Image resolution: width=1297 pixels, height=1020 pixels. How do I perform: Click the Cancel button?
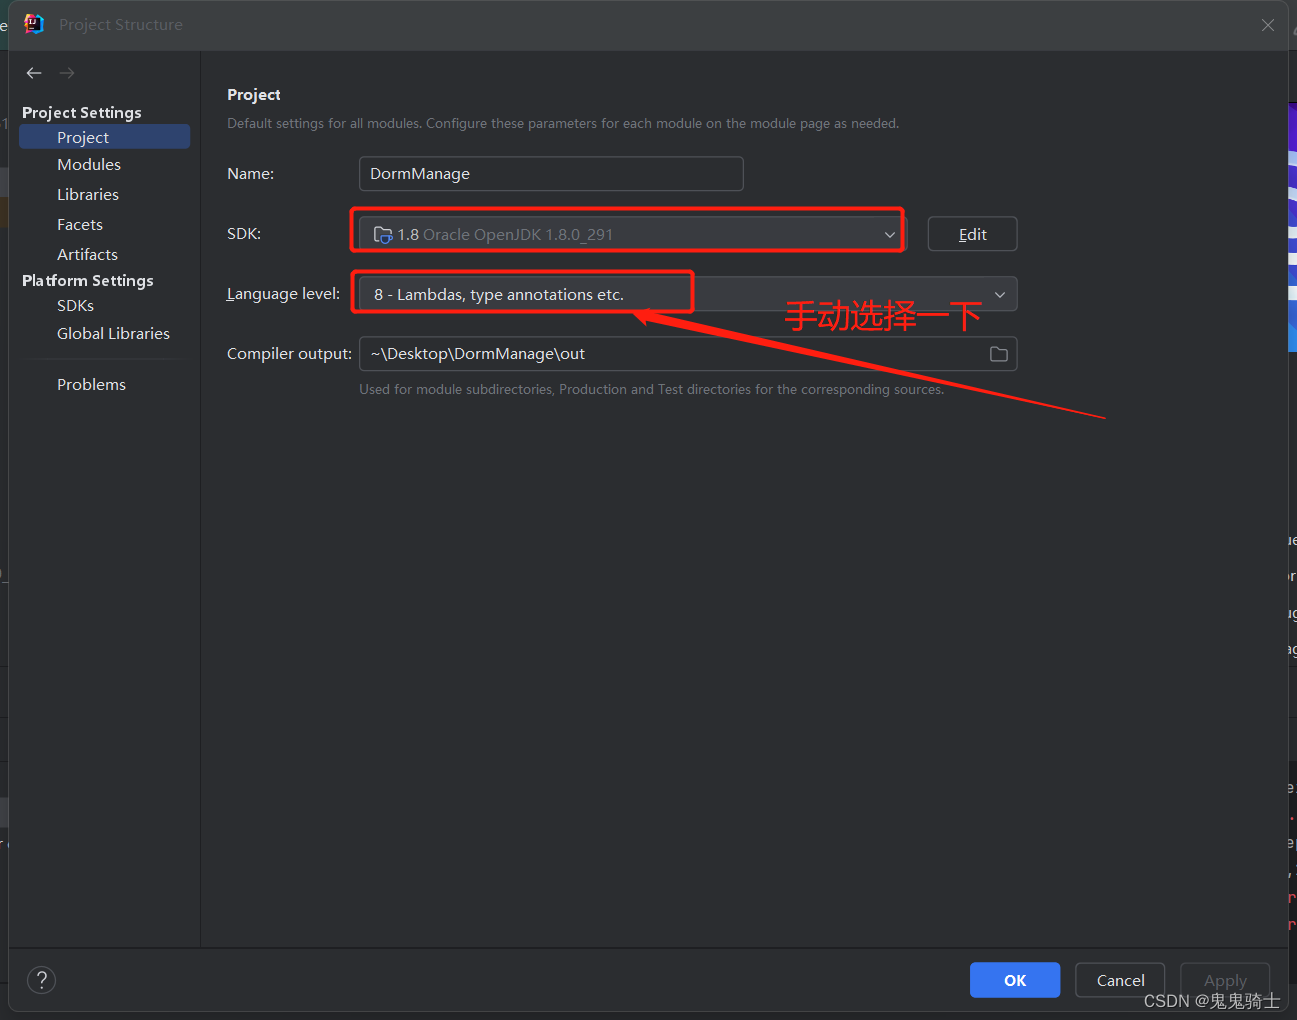[x=1120, y=980]
